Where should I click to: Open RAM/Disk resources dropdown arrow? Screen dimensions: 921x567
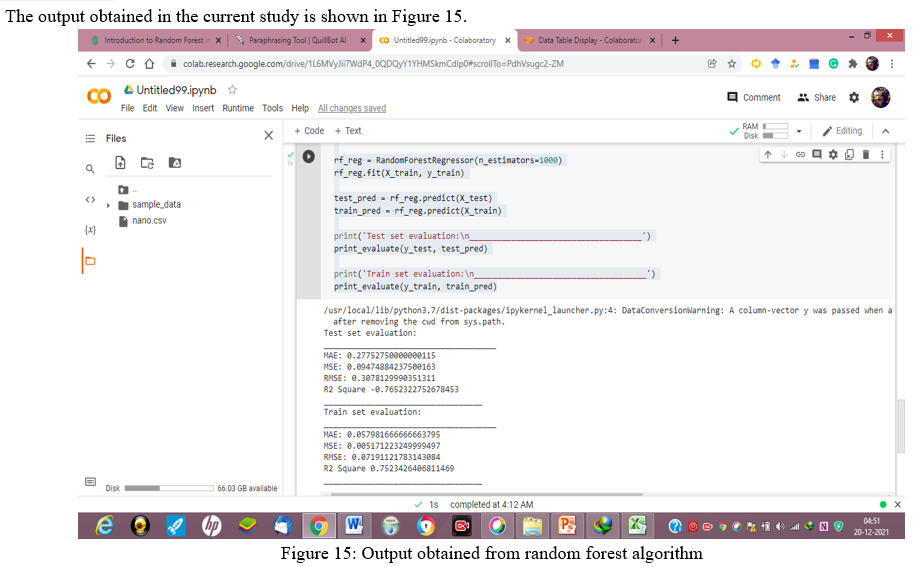799,131
